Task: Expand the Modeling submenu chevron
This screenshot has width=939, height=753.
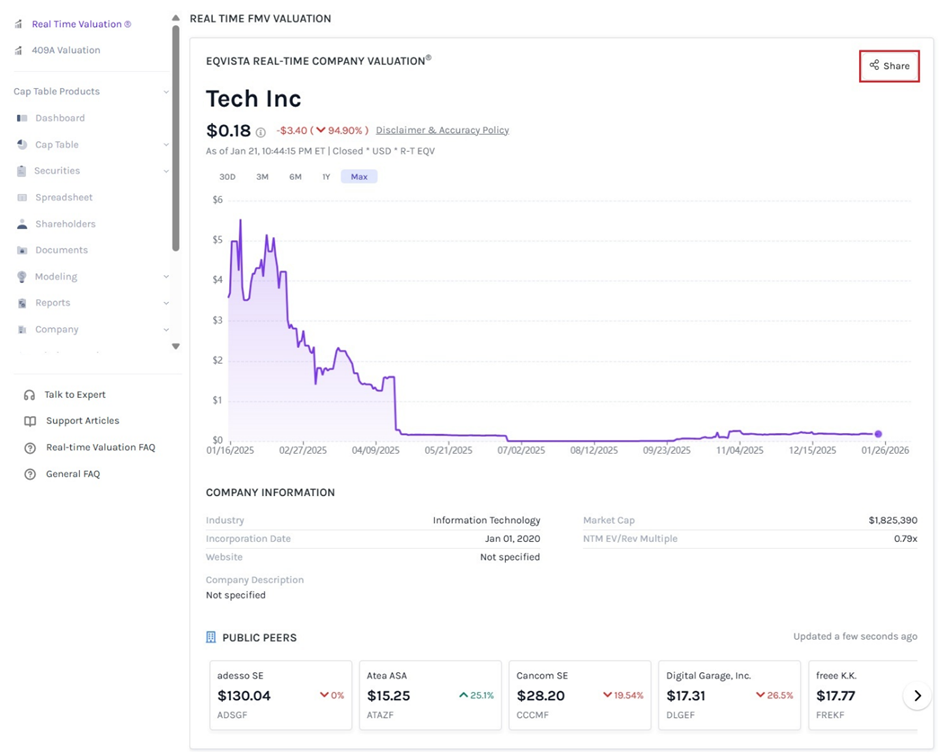Action: 166,277
